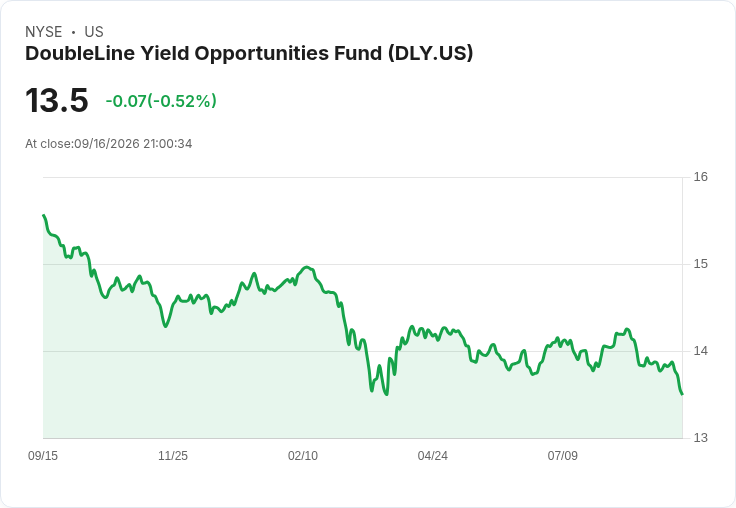Viewport: 736px width, 508px height.
Task: Select the 11/25 x-axis date label
Action: [173, 455]
